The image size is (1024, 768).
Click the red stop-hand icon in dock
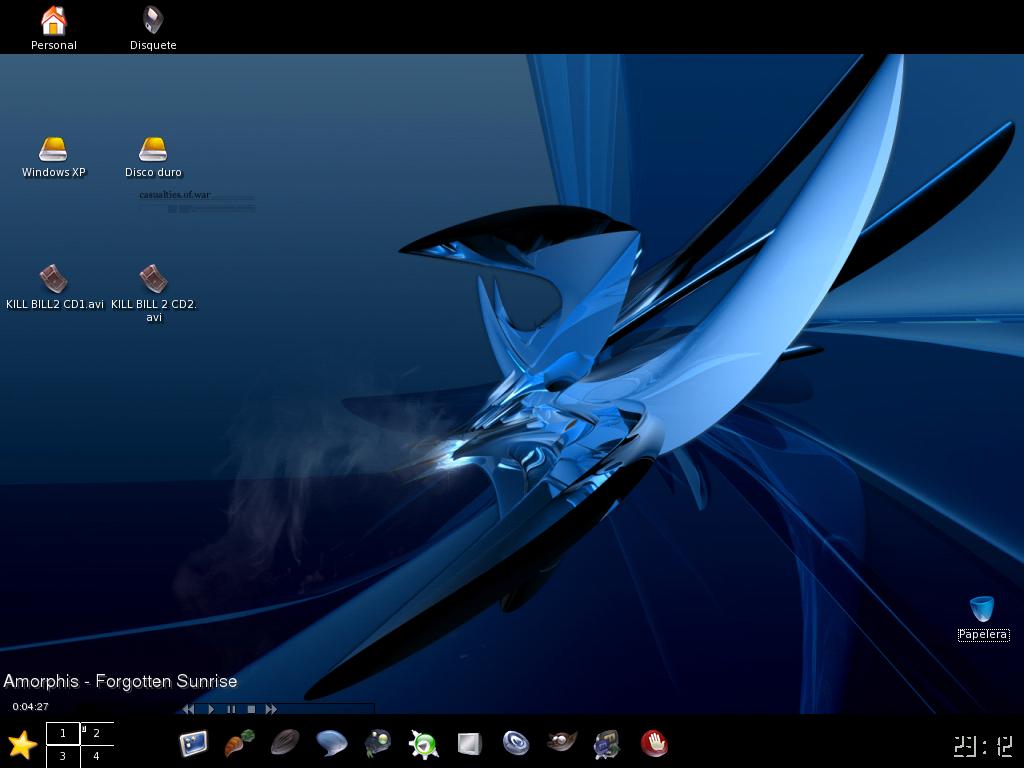(x=654, y=743)
